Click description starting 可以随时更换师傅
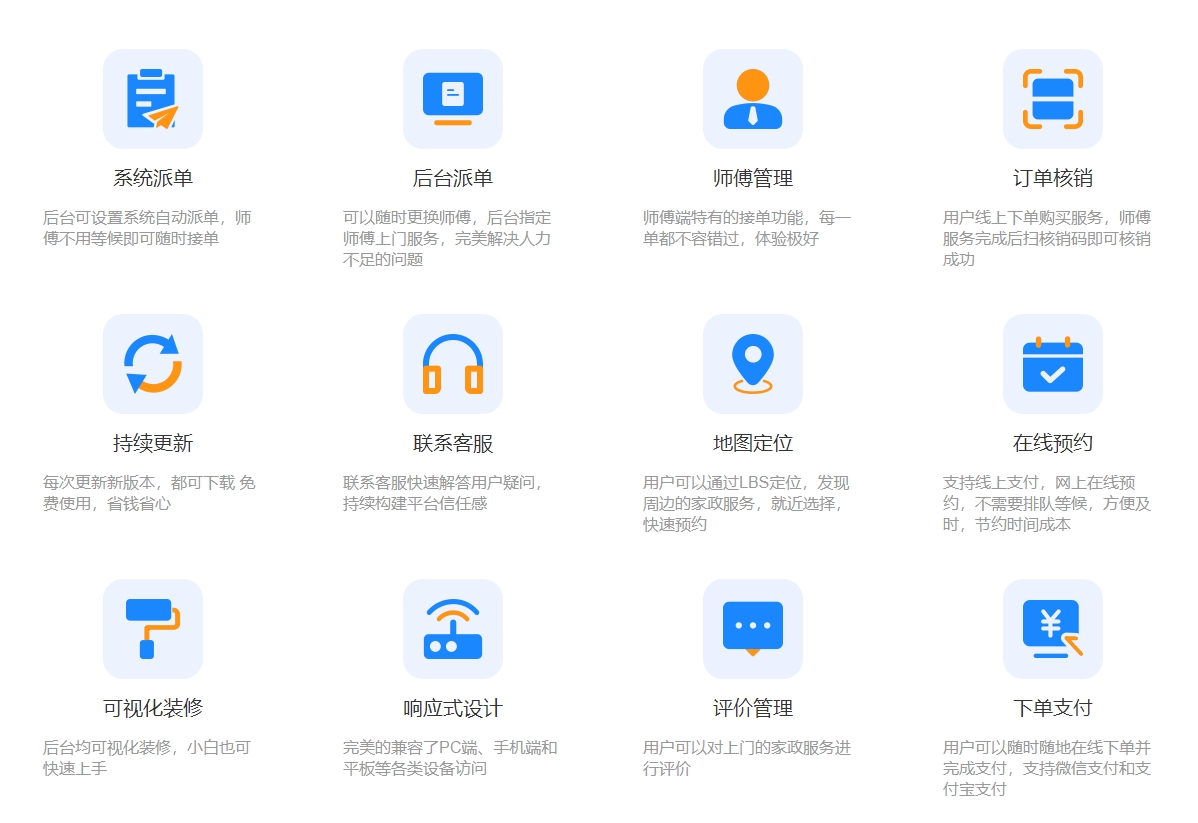The image size is (1198, 823). click(x=447, y=238)
